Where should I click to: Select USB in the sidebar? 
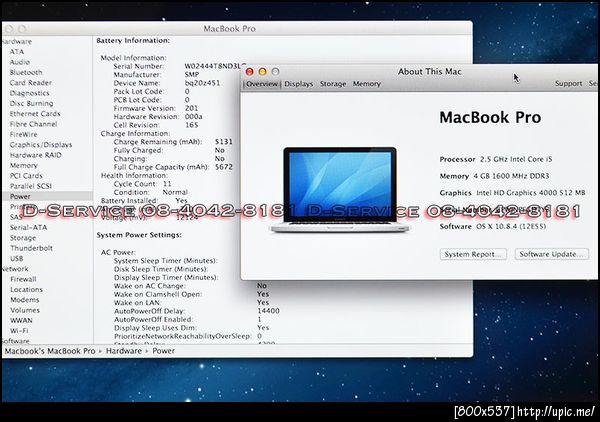point(16,258)
